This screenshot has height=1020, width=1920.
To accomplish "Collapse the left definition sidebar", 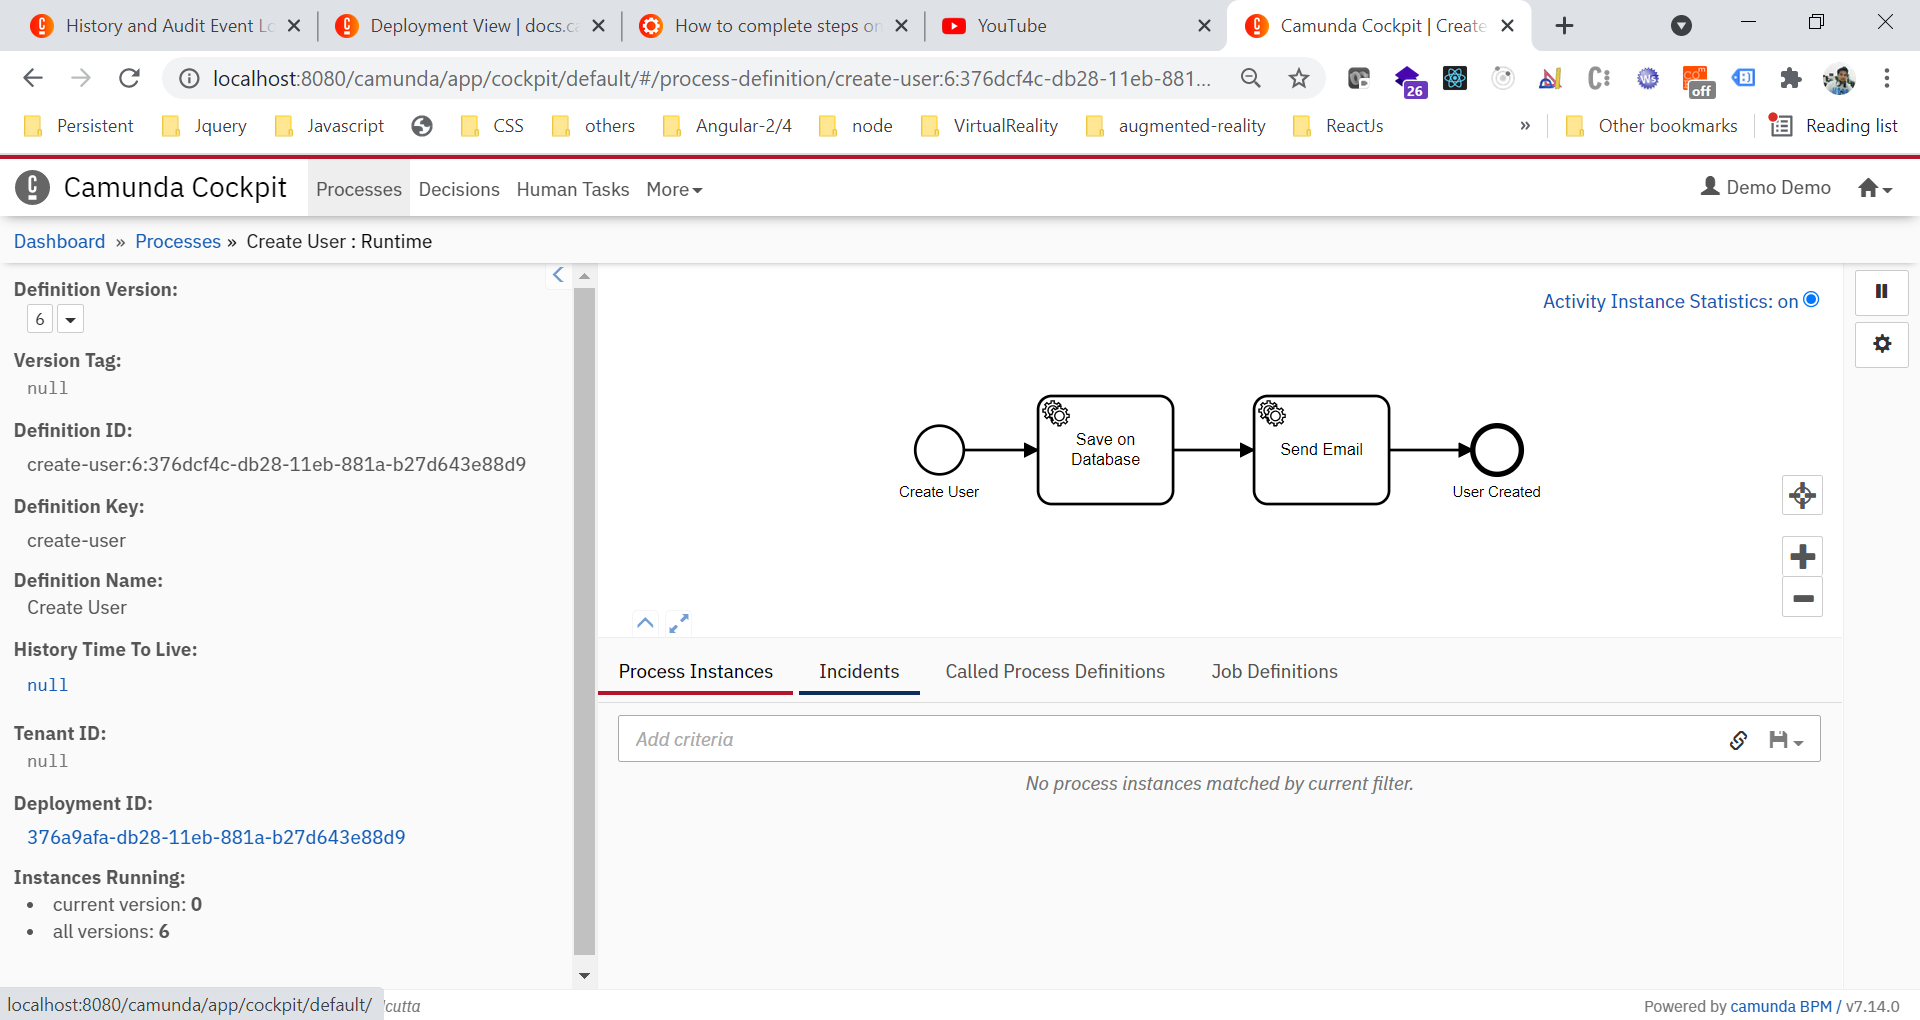I will [x=558, y=275].
